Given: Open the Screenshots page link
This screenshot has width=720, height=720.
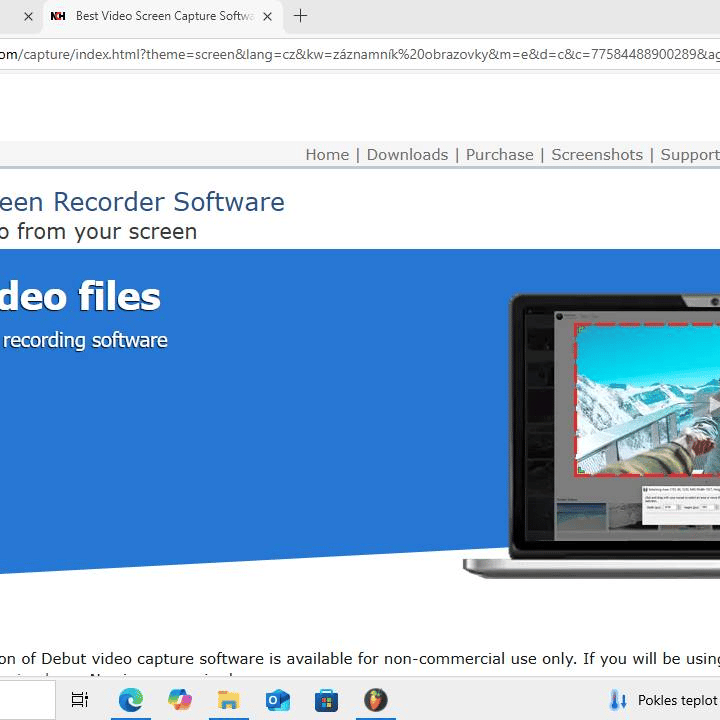Looking at the screenshot, I should click(x=597, y=155).
